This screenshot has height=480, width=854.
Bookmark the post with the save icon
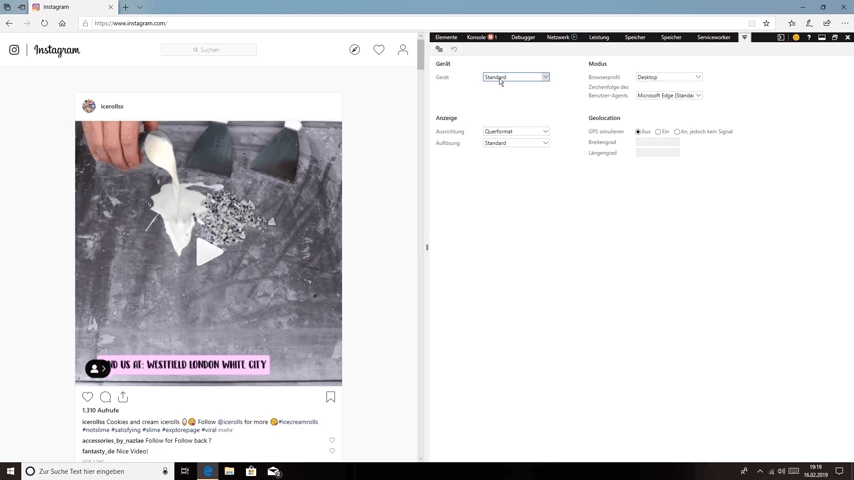[x=330, y=397]
